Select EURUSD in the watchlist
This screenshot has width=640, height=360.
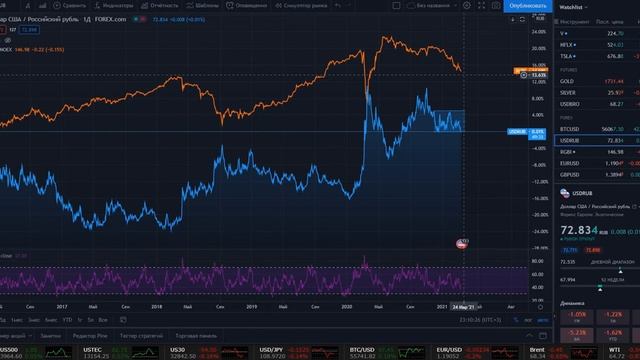point(597,163)
